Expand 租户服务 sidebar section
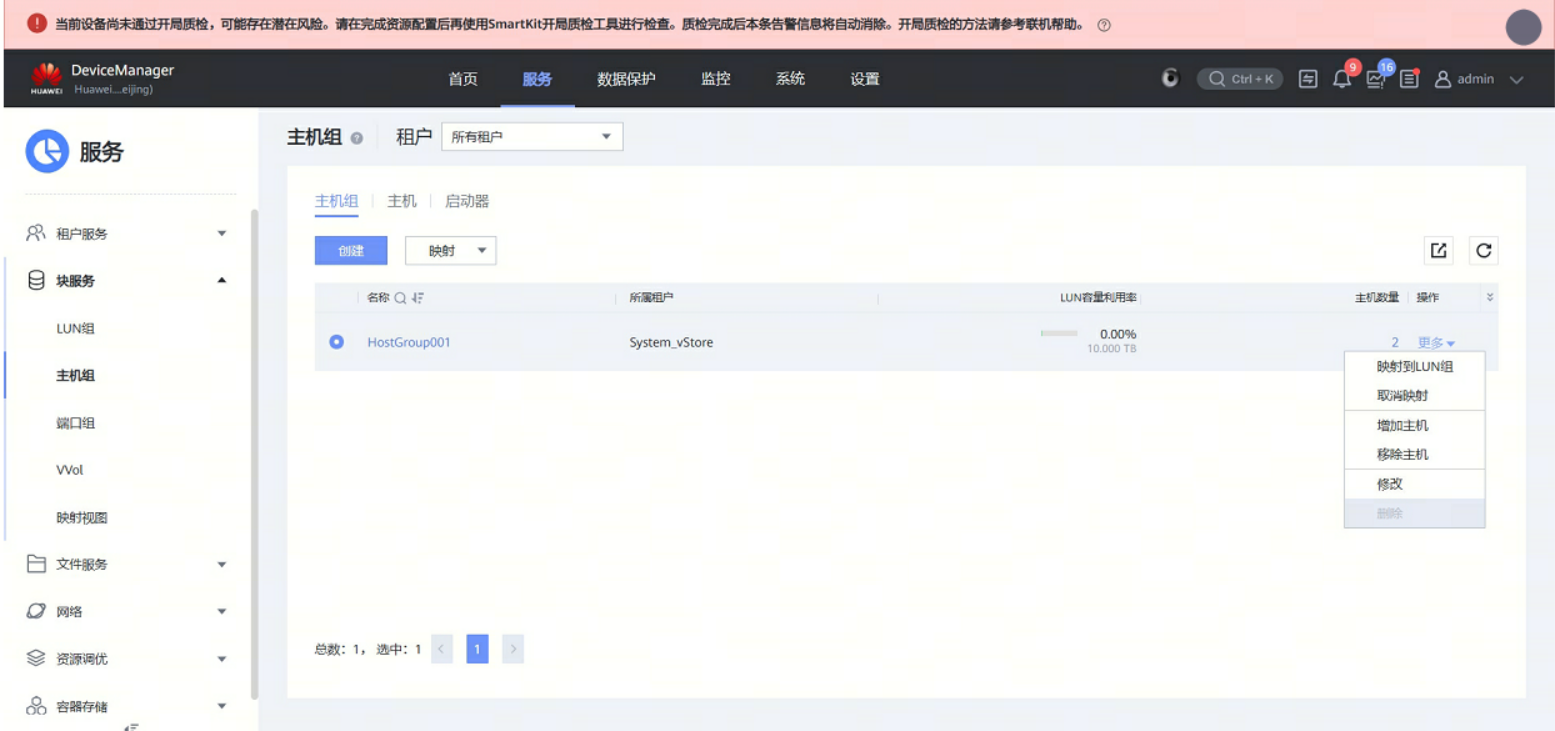Viewport: 1555px width, 731px height. pyautogui.click(x=222, y=233)
